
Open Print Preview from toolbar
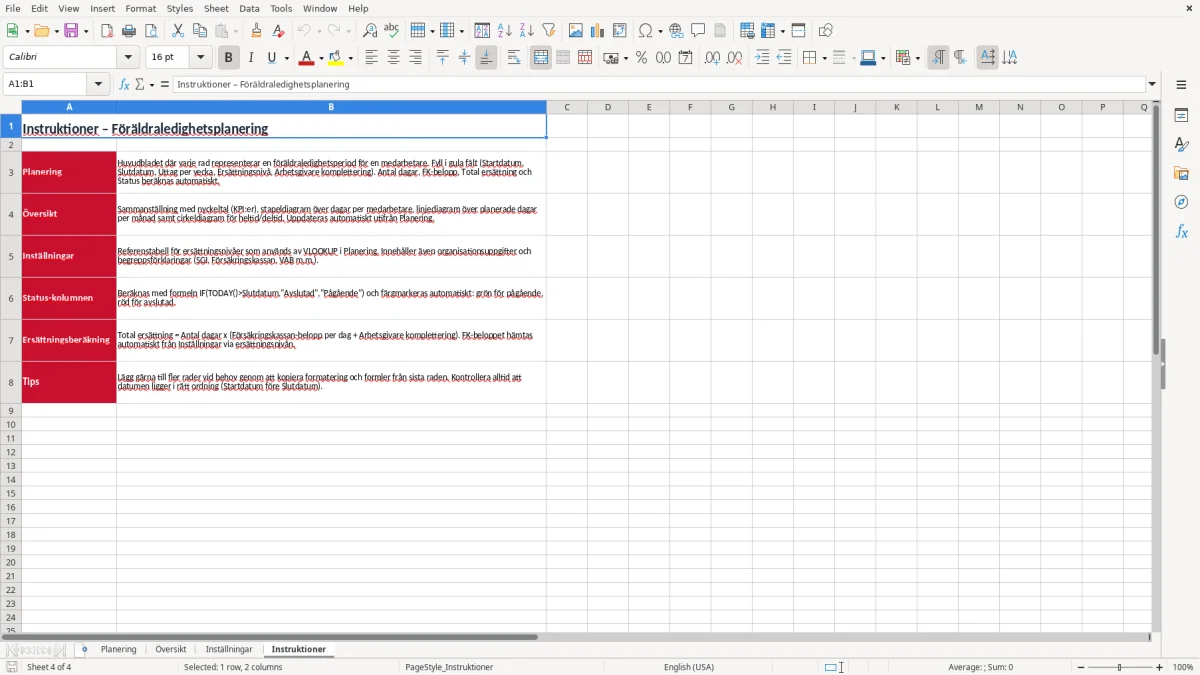[x=151, y=31]
